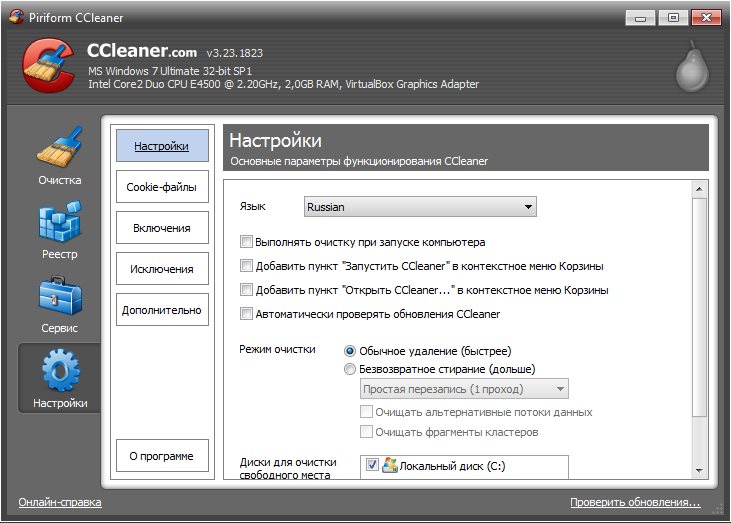Open Простая перезапись (1 проход) dropdown
This screenshot has height=523, width=731.
[x=464, y=389]
